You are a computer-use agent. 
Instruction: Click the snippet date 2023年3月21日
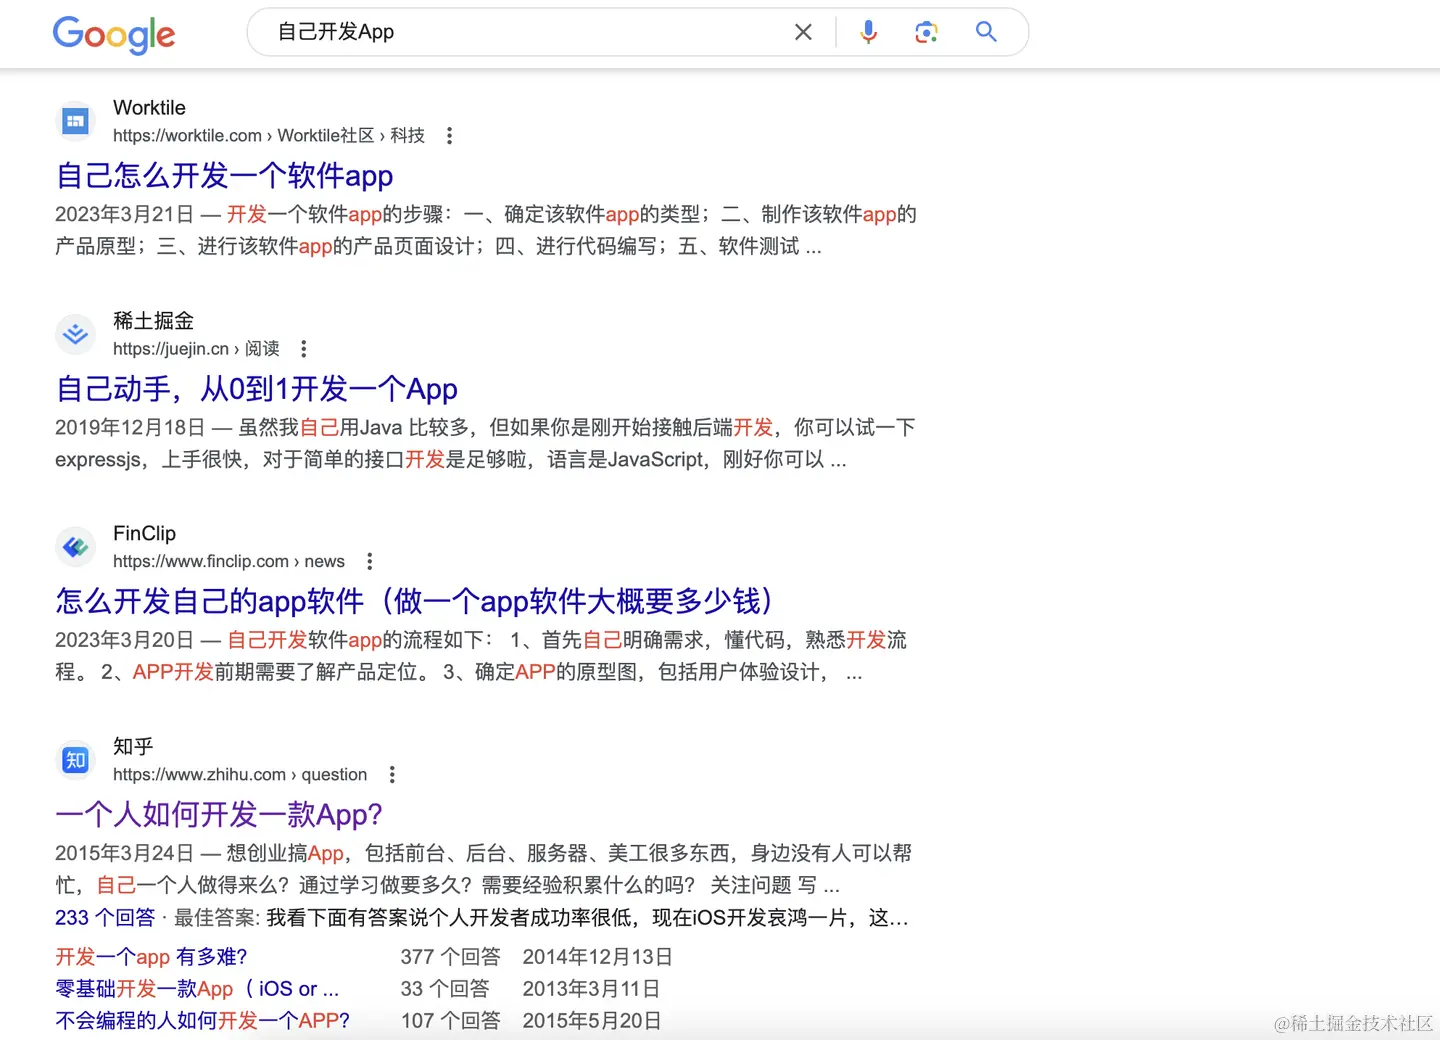pyautogui.click(x=124, y=214)
